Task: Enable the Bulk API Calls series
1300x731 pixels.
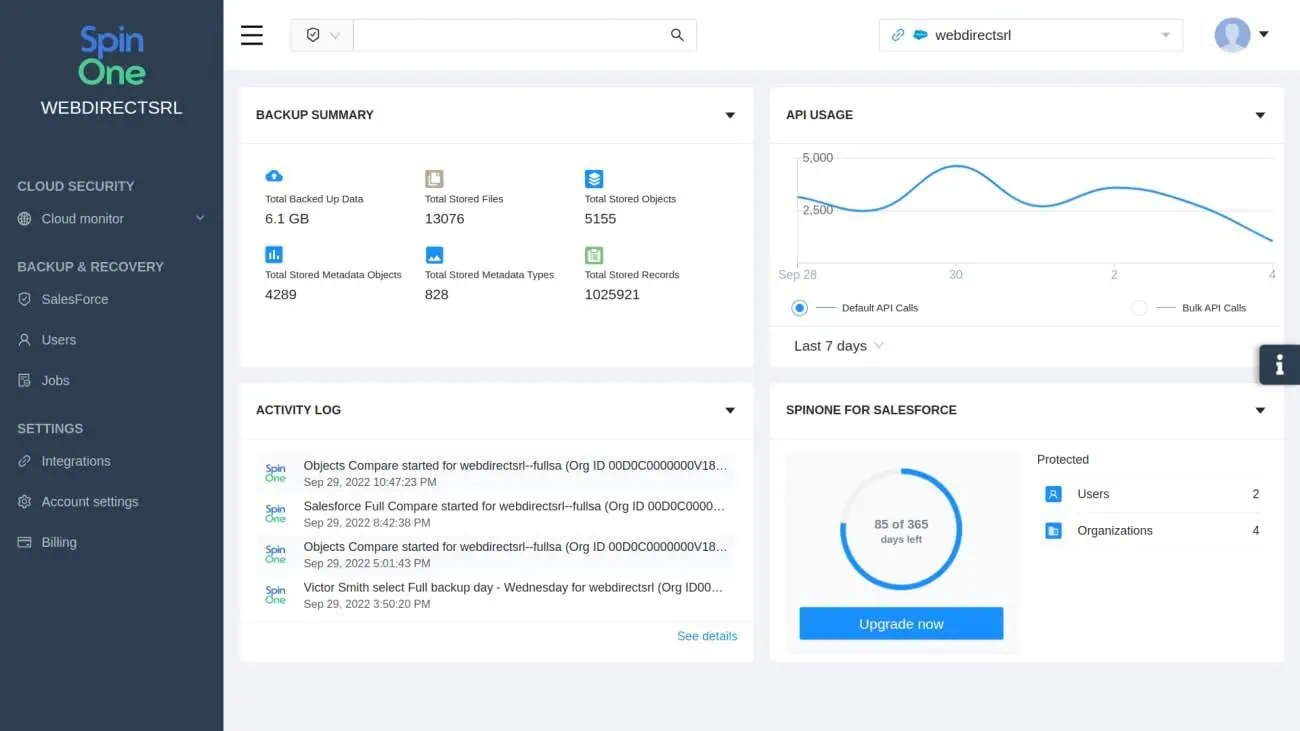Action: [x=1139, y=308]
